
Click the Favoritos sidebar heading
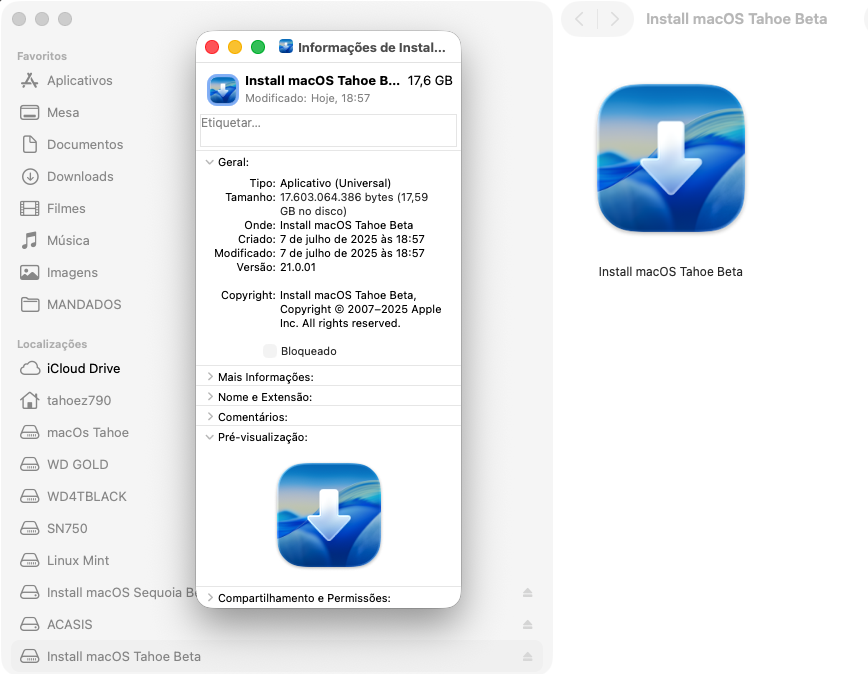tap(42, 56)
